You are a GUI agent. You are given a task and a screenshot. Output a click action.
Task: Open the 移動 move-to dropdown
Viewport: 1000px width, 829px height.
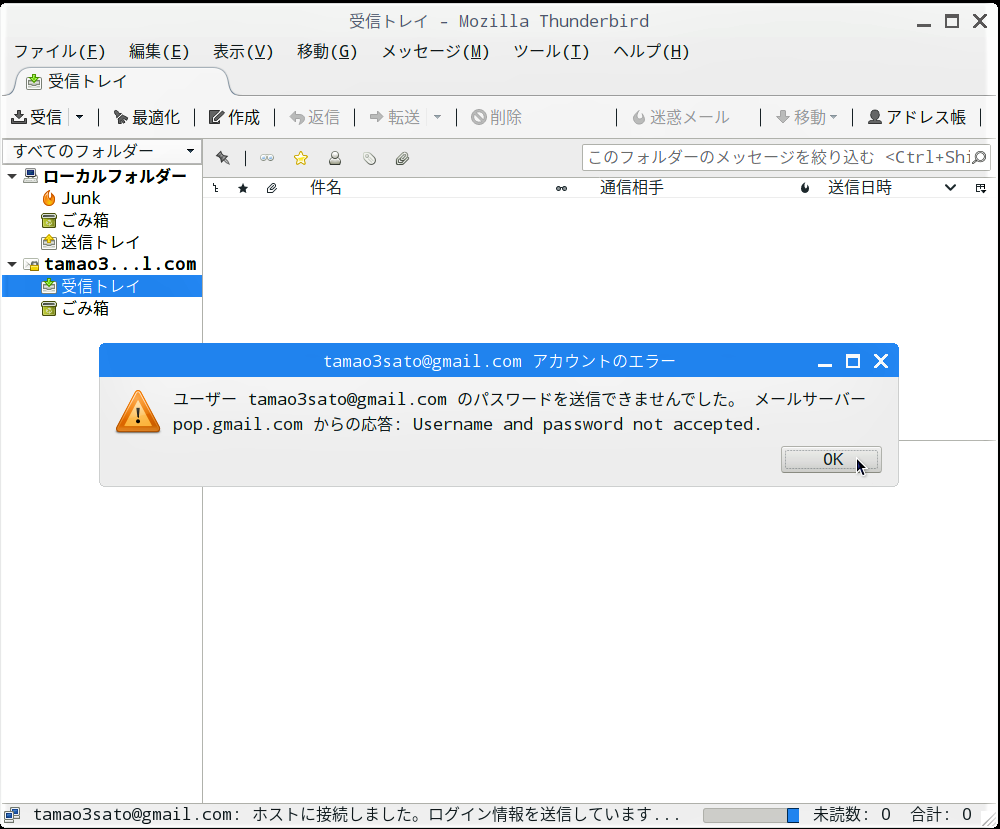point(807,117)
